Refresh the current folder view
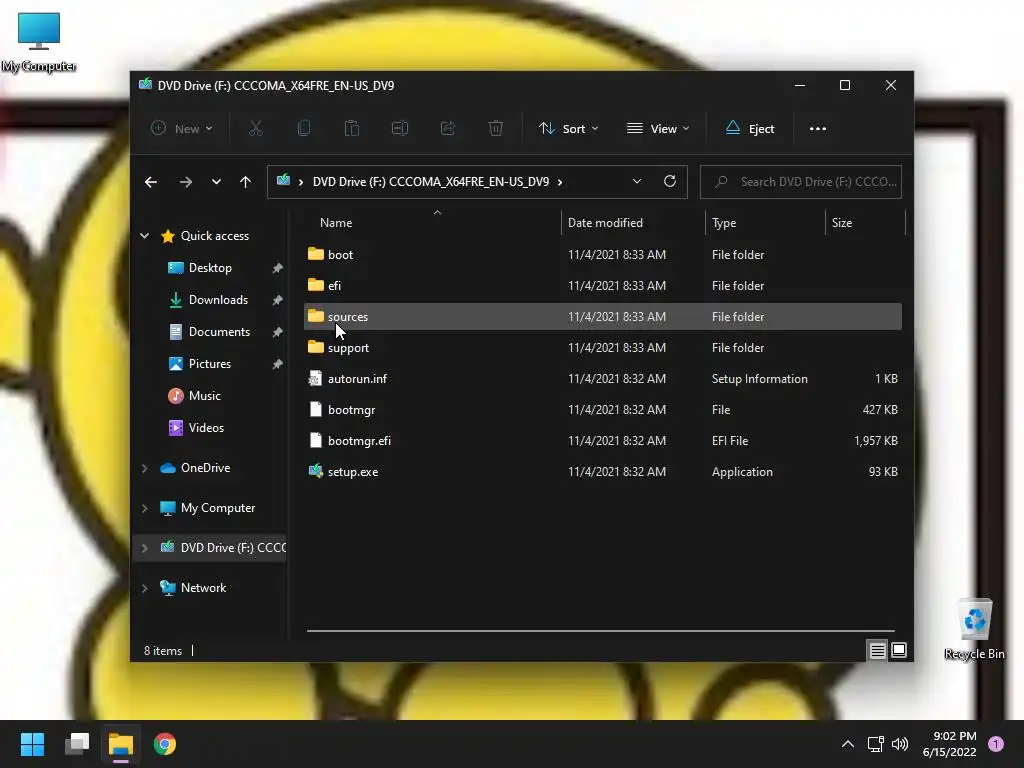Image resolution: width=1024 pixels, height=768 pixels. coord(670,182)
